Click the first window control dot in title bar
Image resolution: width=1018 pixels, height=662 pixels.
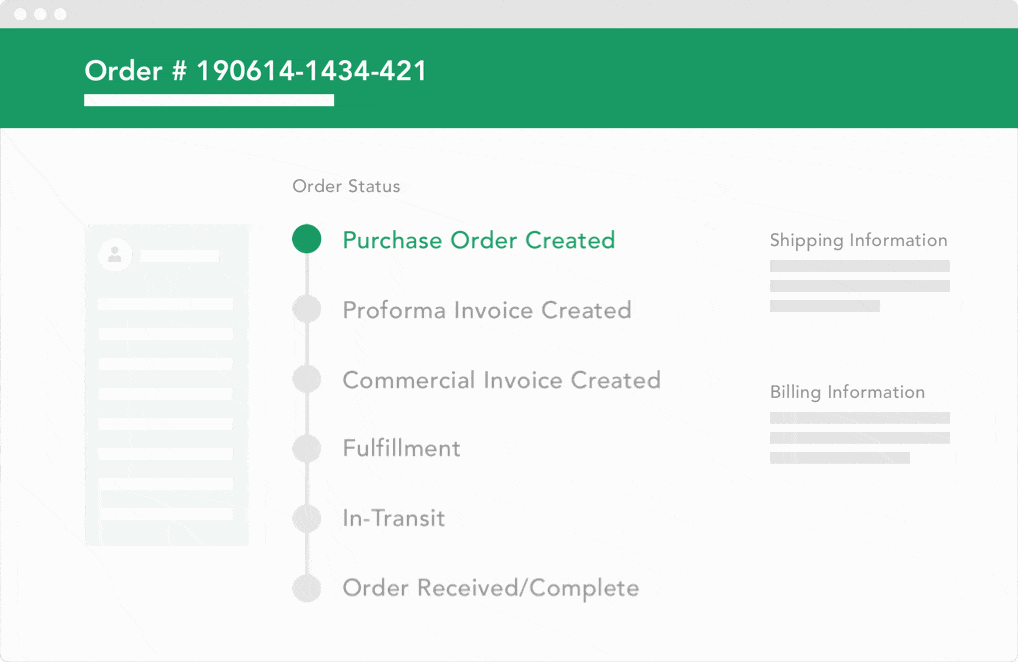point(20,14)
